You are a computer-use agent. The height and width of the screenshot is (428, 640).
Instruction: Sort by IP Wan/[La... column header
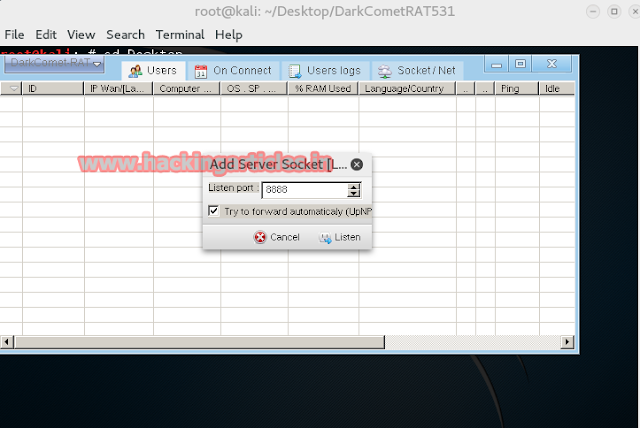pyautogui.click(x=118, y=89)
